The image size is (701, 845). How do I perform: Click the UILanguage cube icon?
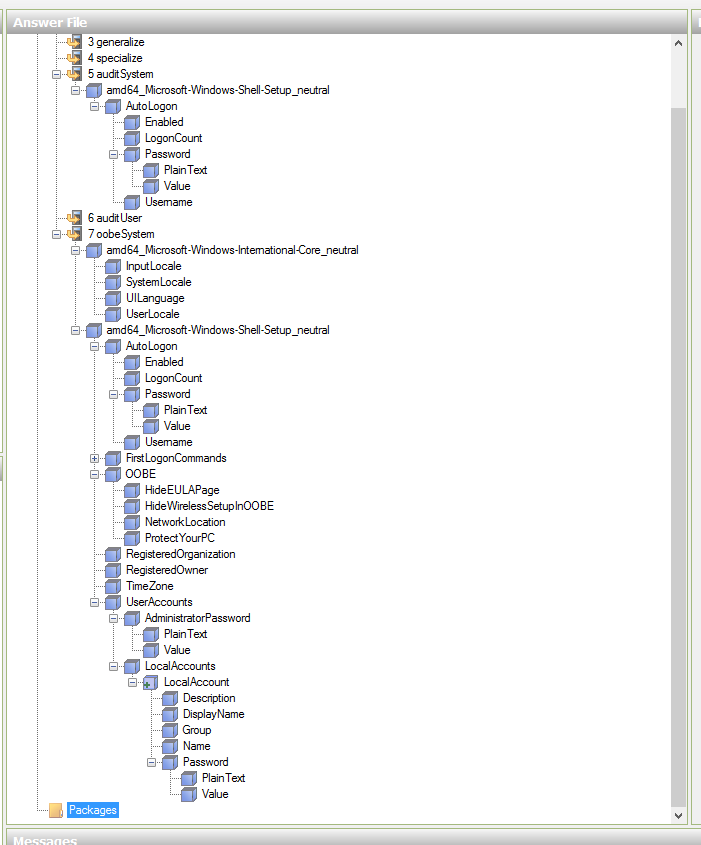point(113,299)
